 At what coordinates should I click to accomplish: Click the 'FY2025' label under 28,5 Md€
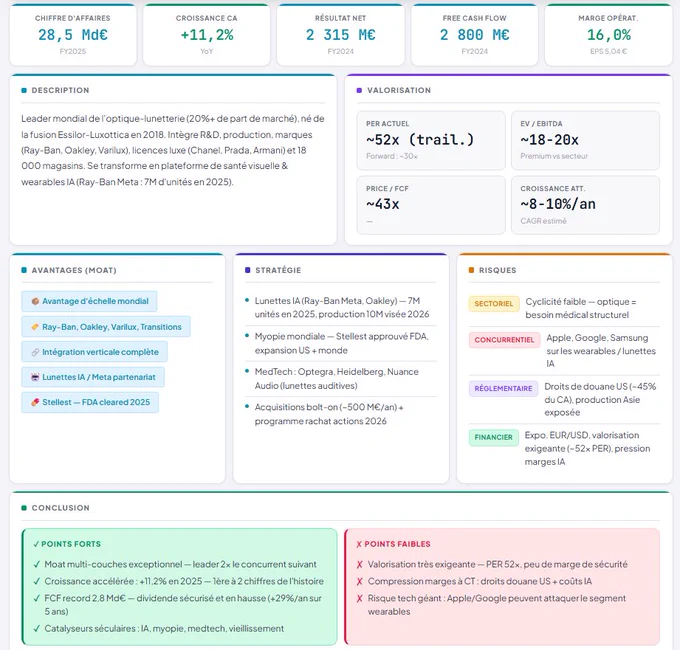(73, 51)
